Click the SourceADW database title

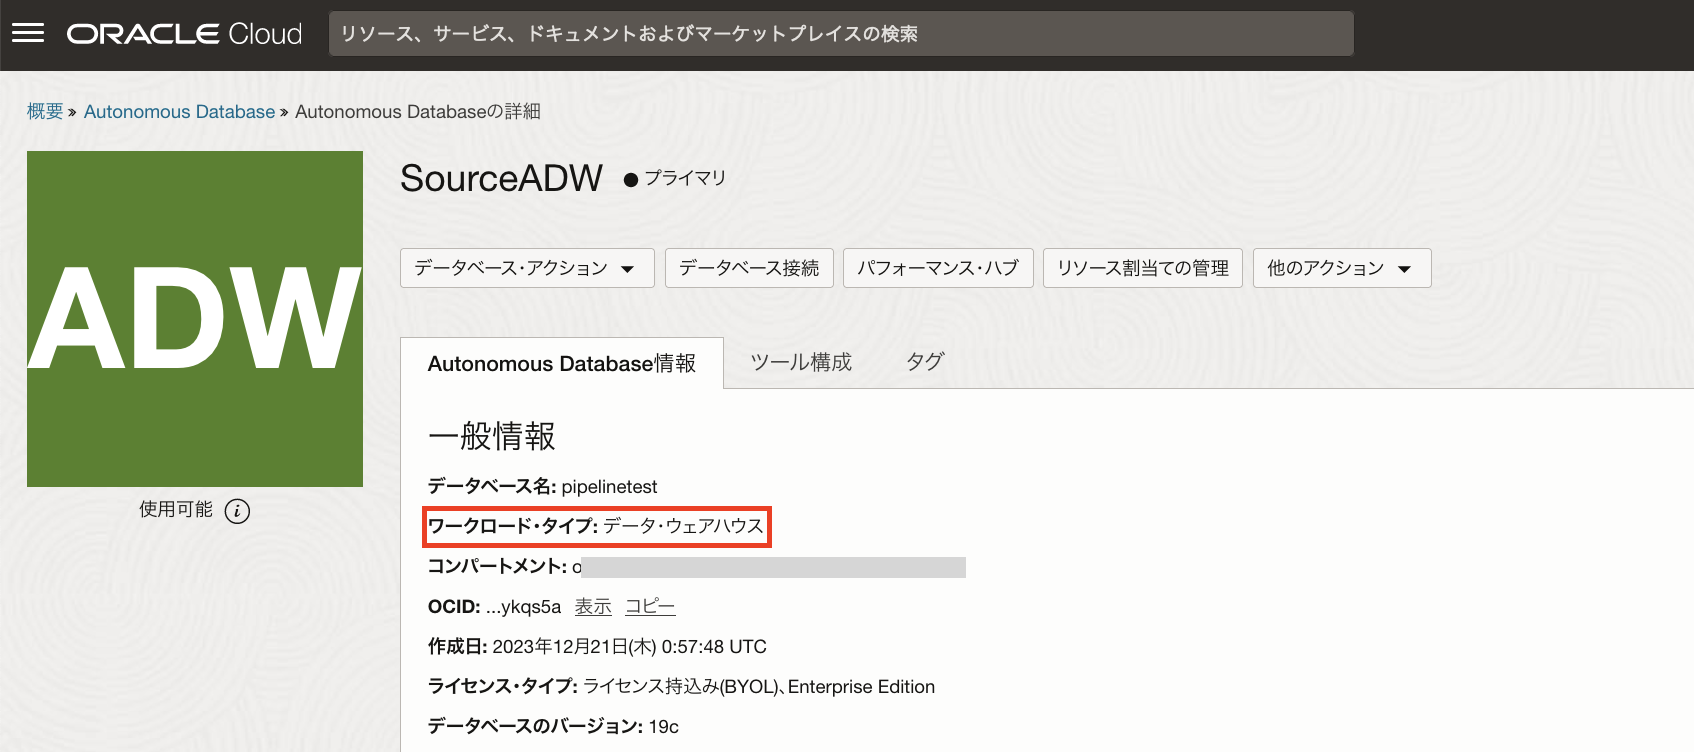(x=501, y=178)
